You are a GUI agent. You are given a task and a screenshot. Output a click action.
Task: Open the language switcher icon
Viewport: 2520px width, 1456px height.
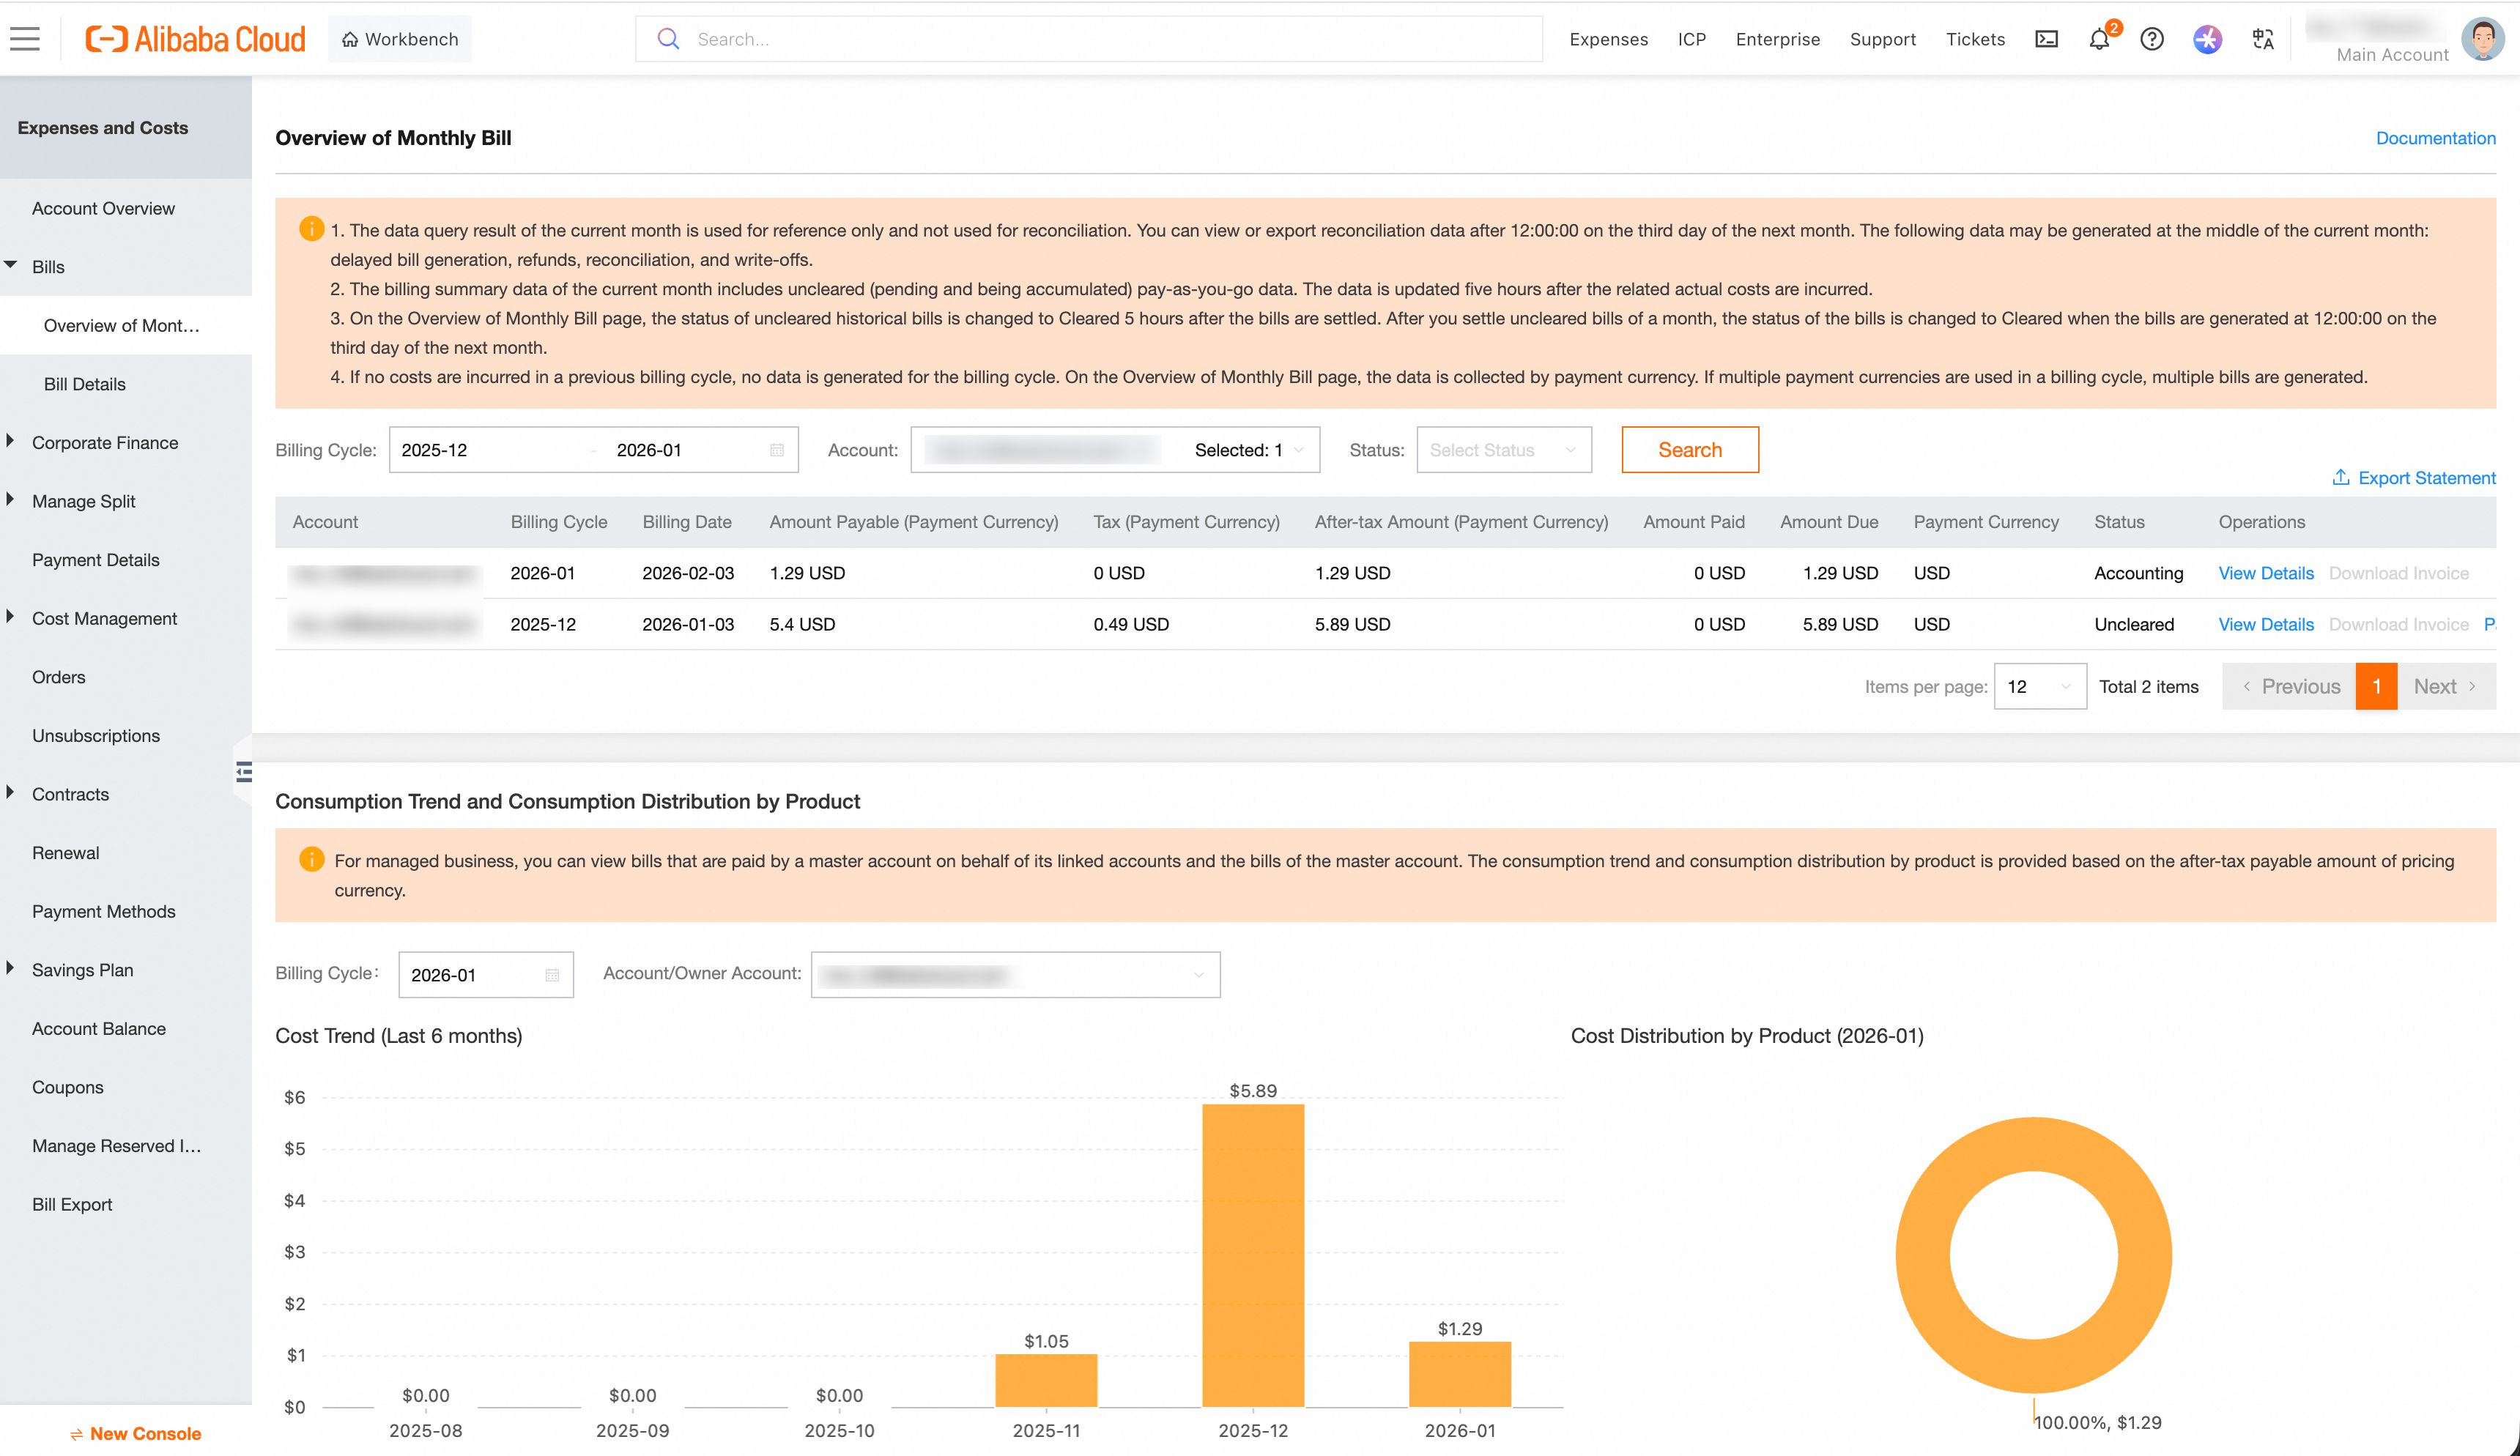[2262, 39]
